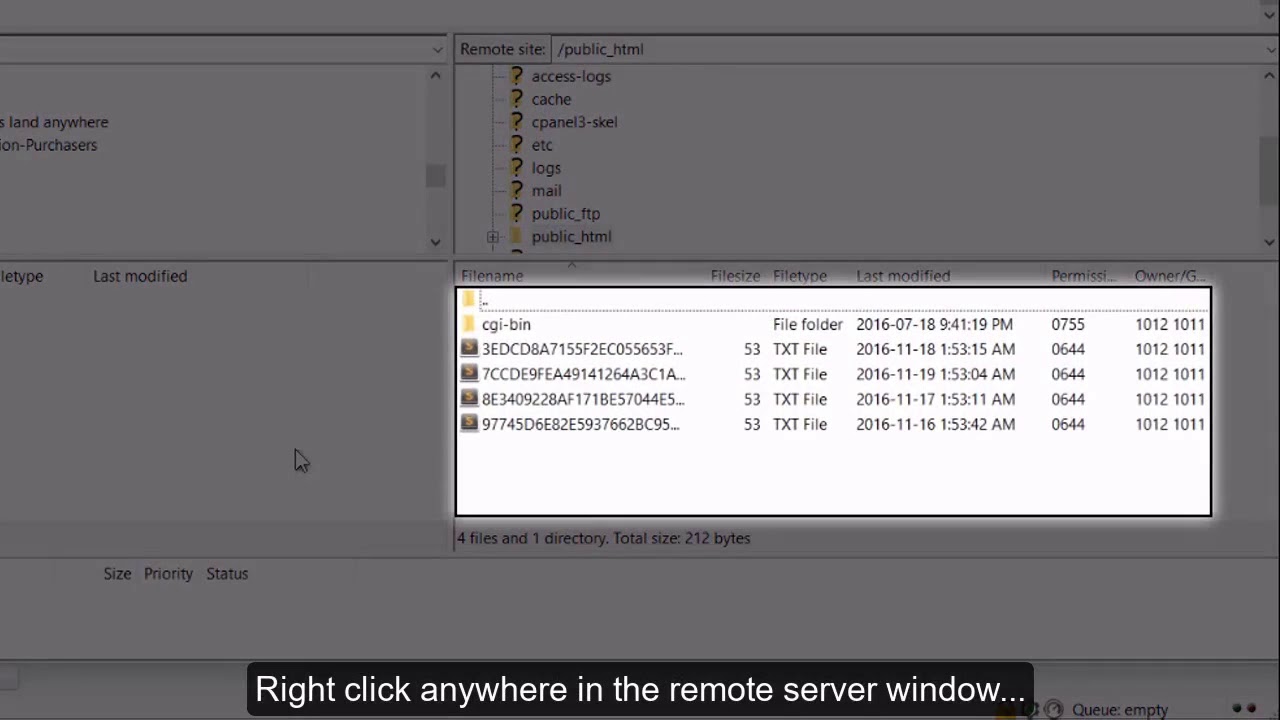
Task: Click the 2016-07-18 9:41:19 PM date cell
Action: coord(934,324)
